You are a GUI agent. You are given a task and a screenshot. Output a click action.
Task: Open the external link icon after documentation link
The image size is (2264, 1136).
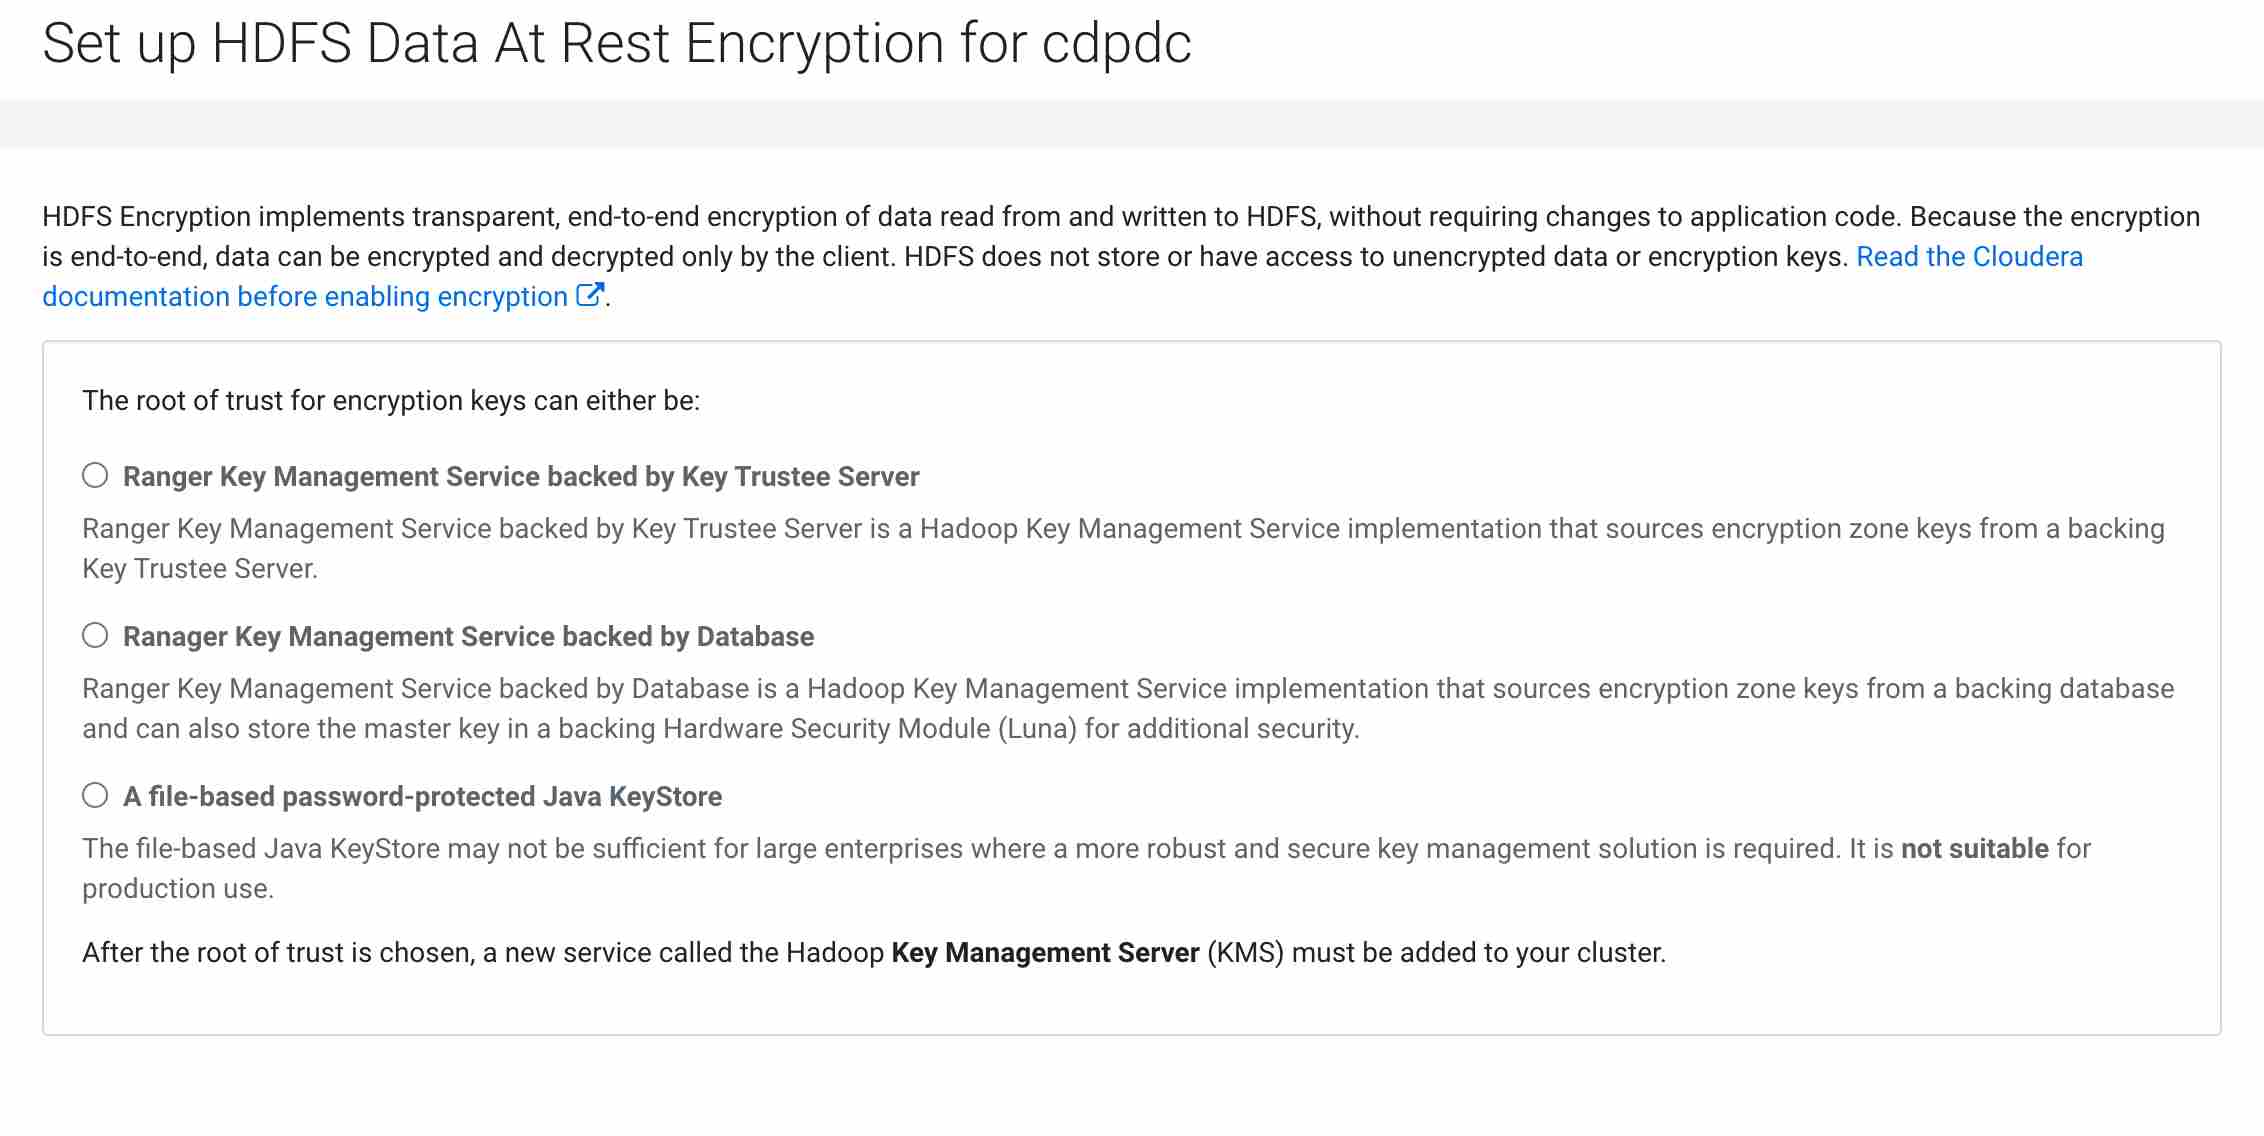coord(590,295)
